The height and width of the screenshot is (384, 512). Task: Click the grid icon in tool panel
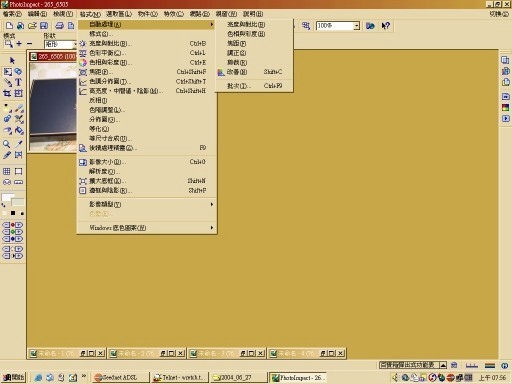(7, 171)
